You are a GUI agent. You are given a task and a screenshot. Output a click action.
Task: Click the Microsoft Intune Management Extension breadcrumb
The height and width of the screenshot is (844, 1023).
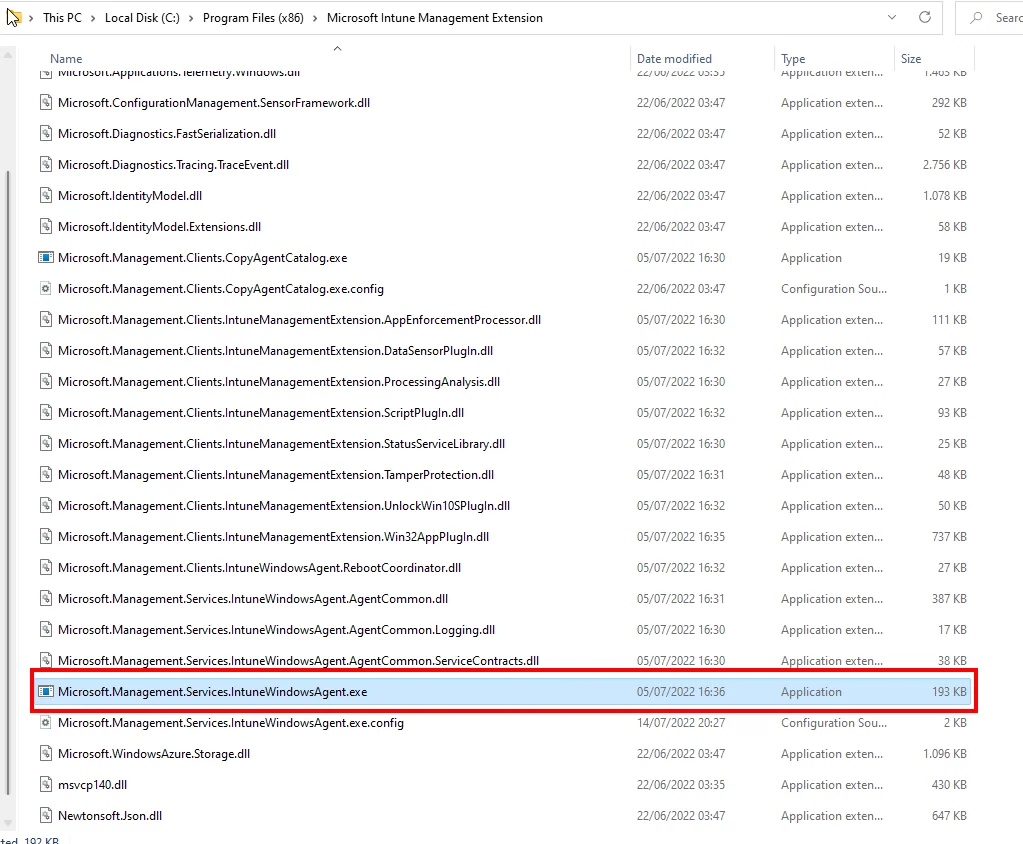click(435, 18)
